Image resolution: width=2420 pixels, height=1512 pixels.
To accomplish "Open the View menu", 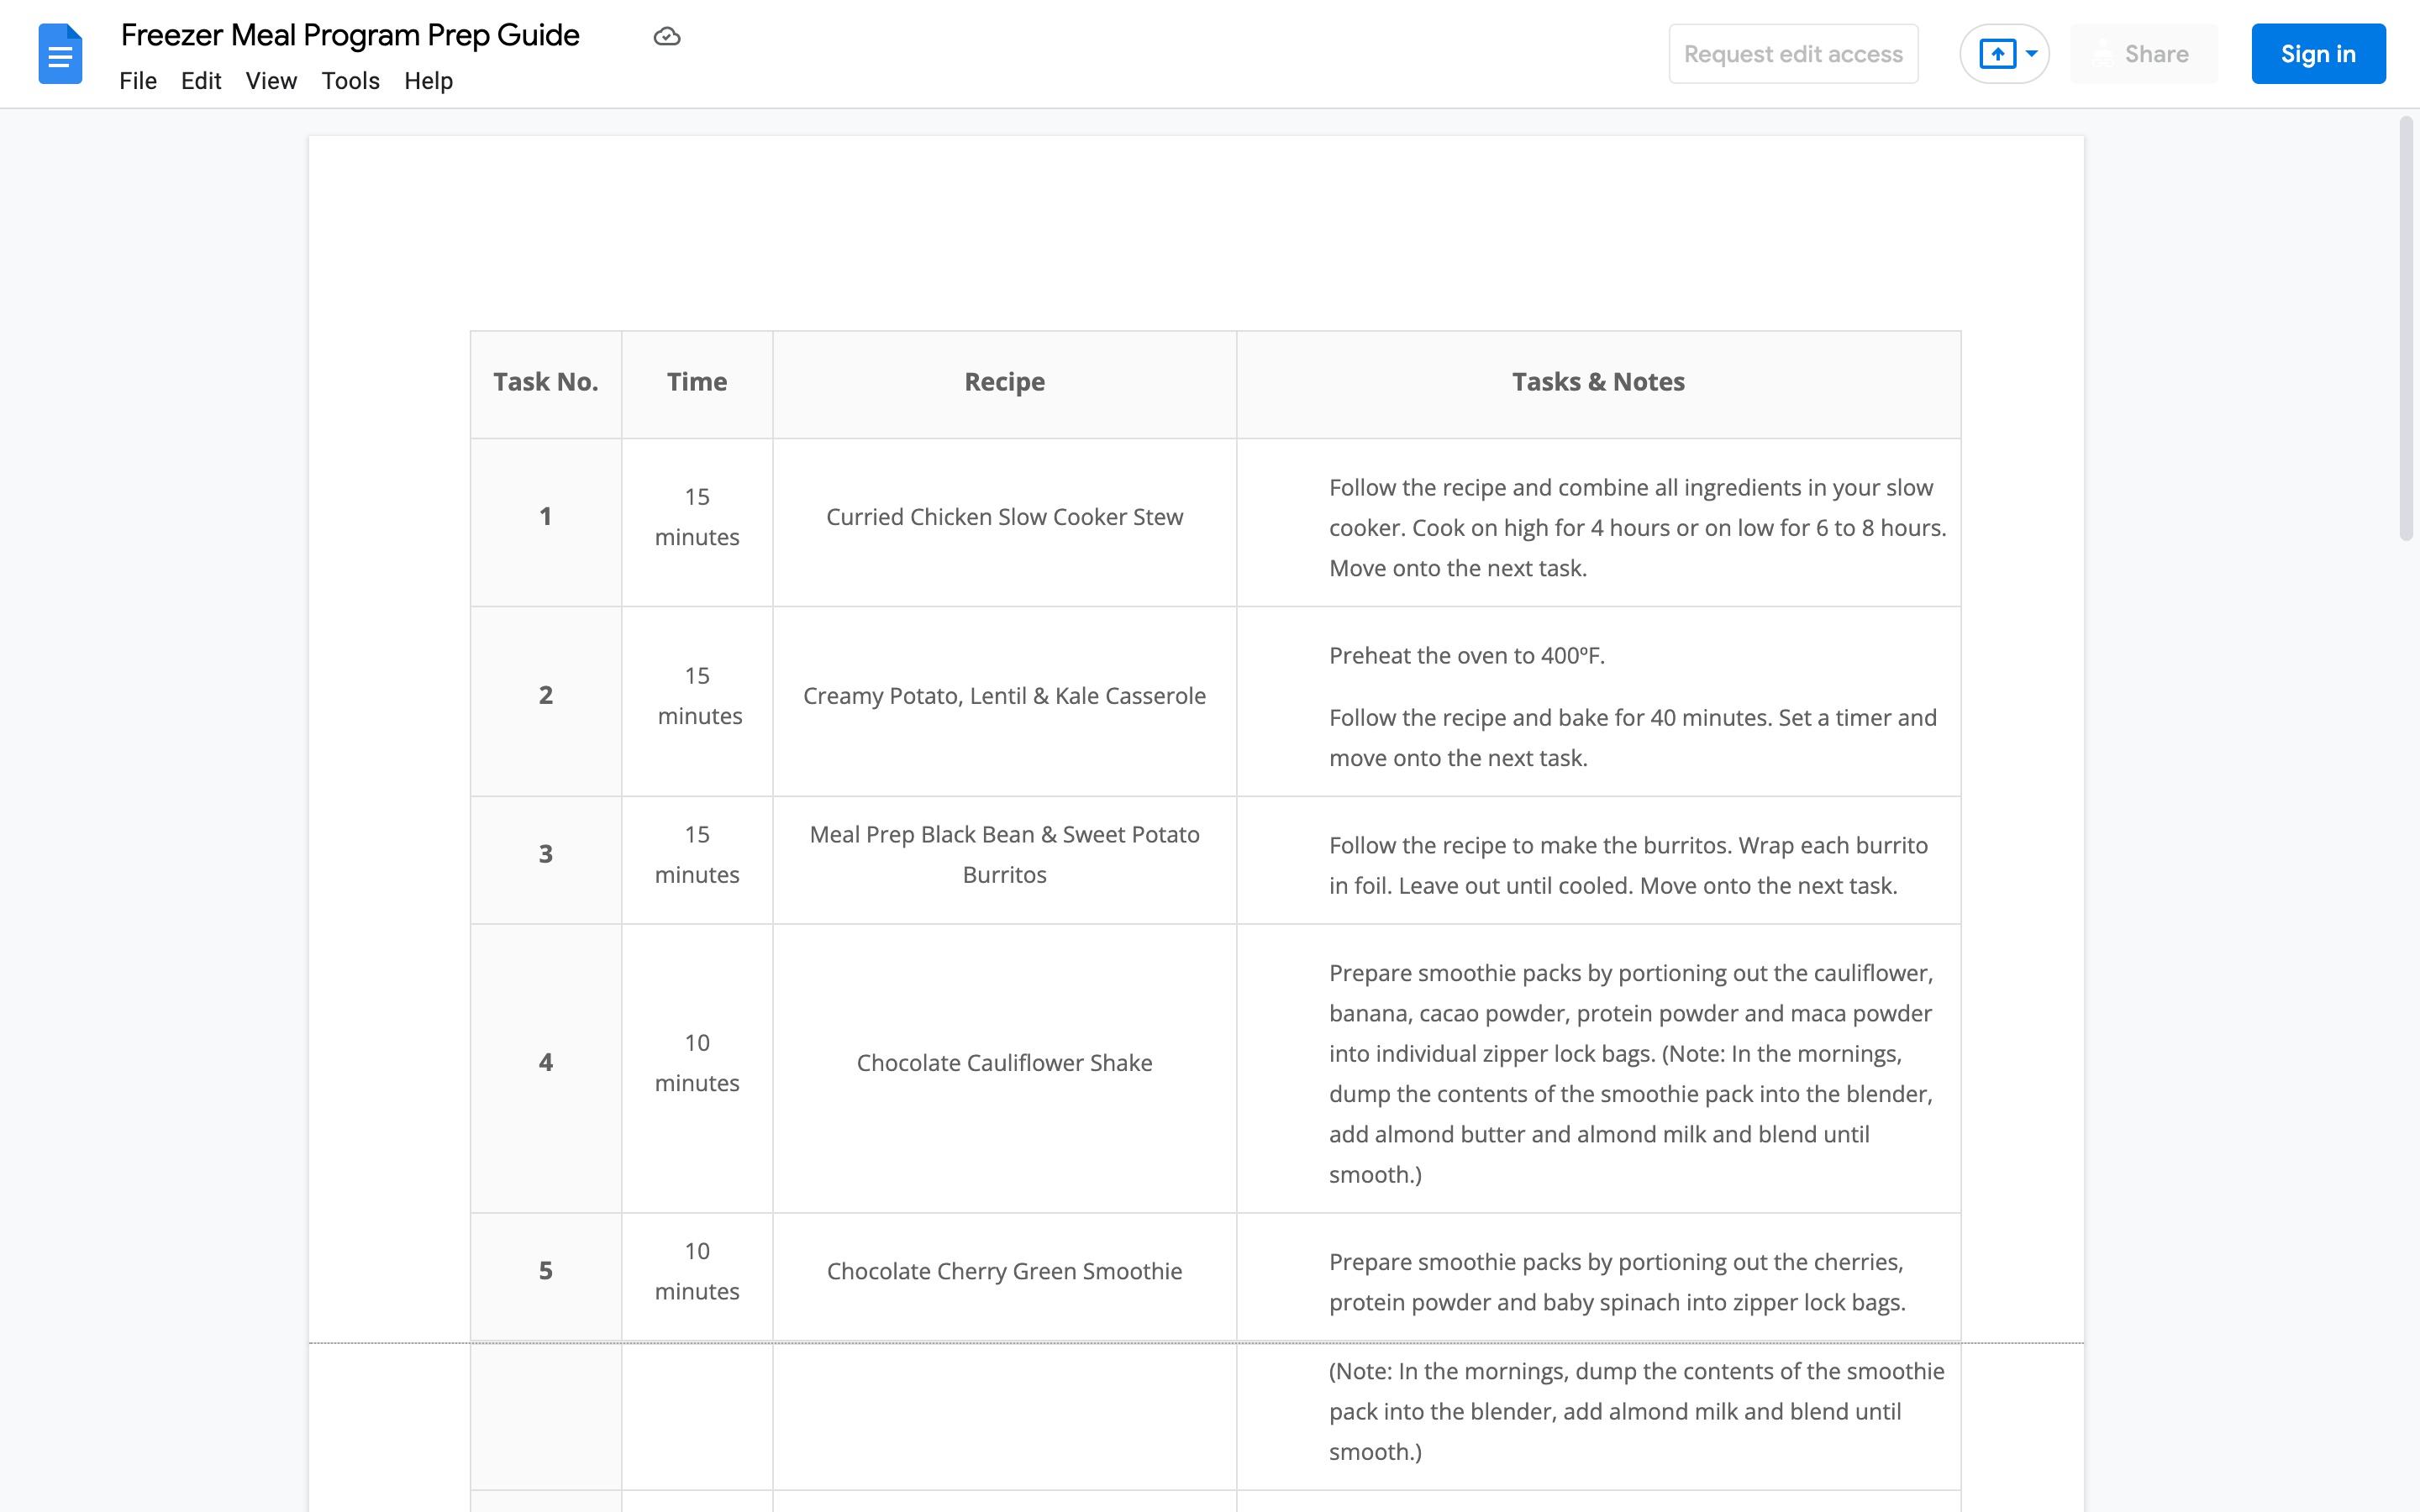I will [271, 81].
